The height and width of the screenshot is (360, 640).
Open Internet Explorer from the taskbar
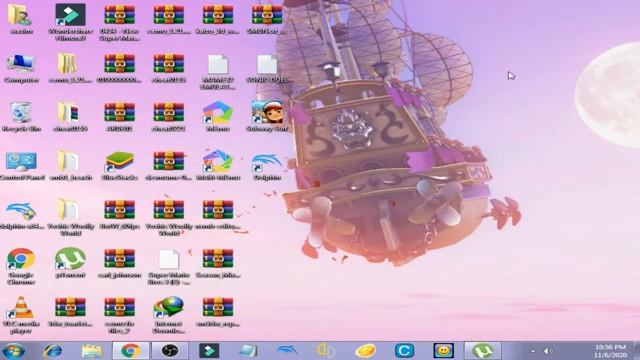pos(53,351)
